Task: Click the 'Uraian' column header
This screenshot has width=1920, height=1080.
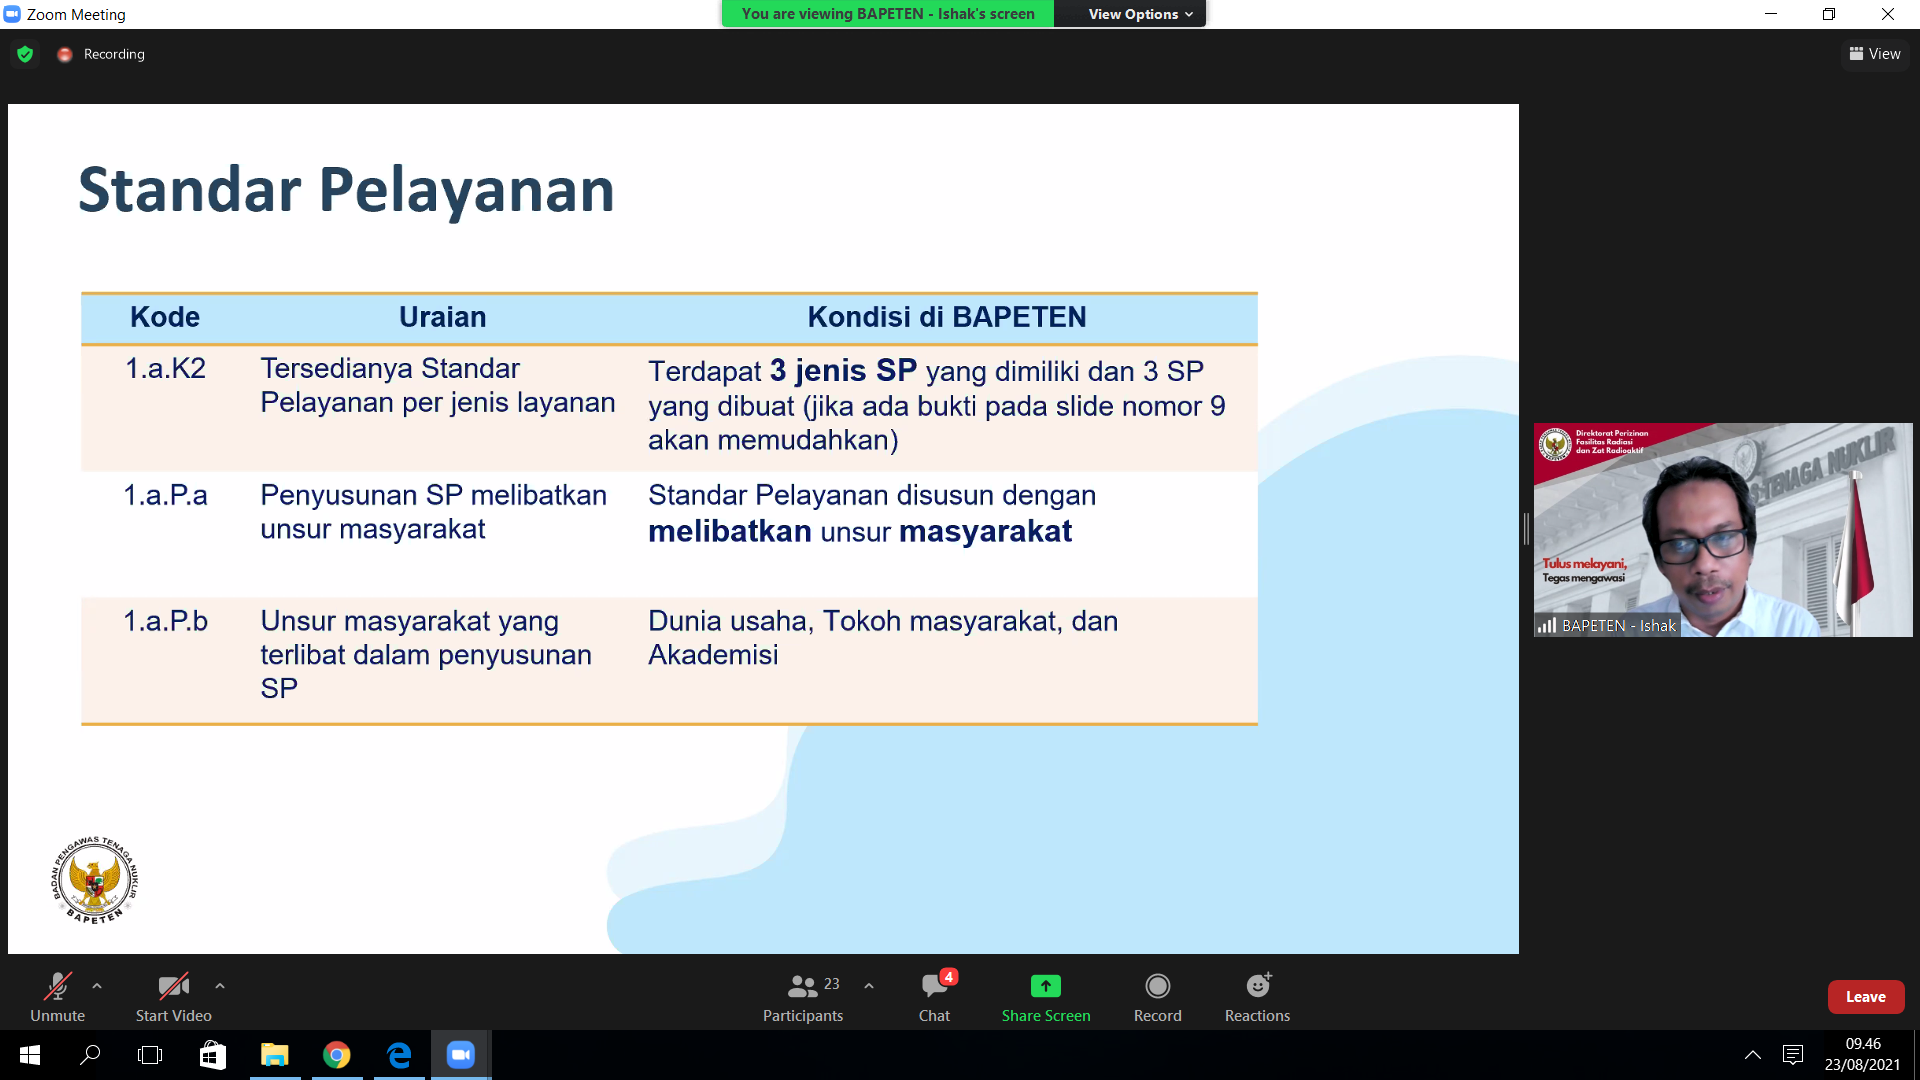Action: pos(443,317)
